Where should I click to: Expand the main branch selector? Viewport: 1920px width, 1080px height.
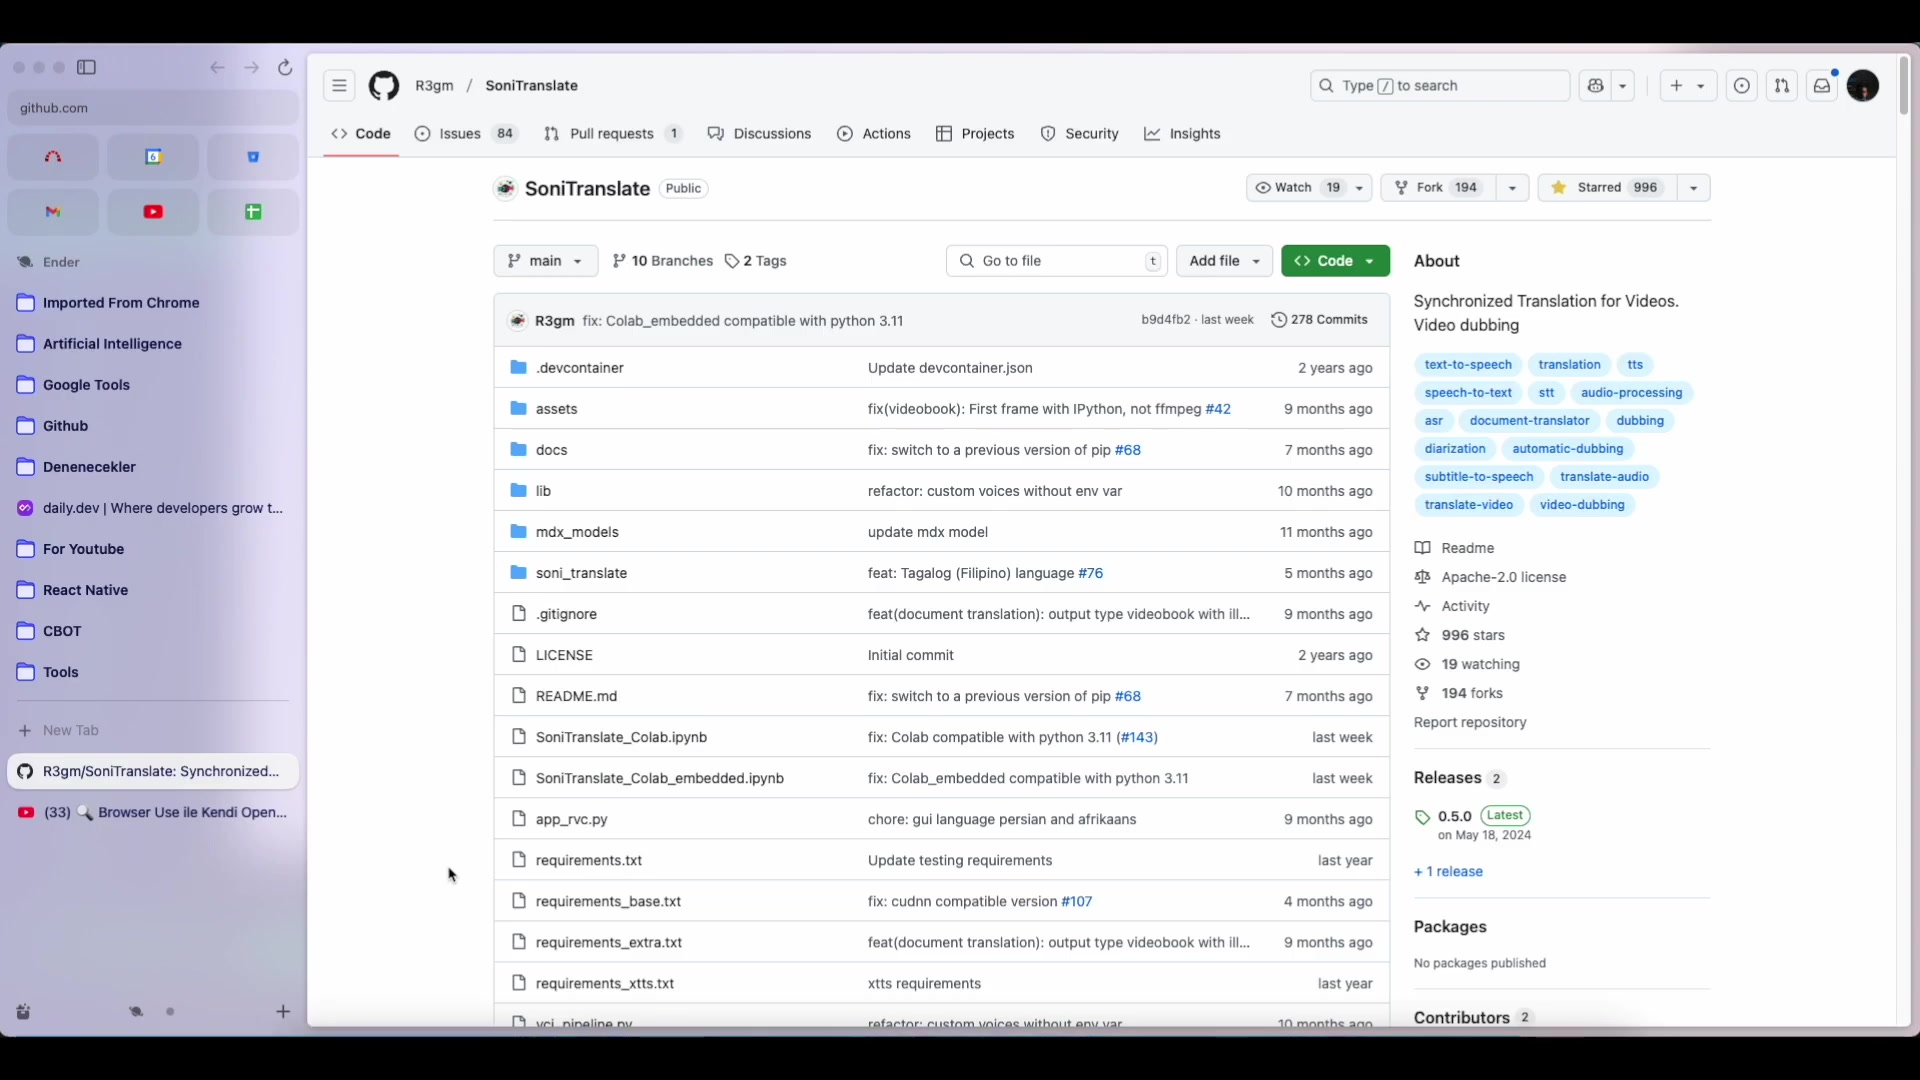pyautogui.click(x=545, y=261)
